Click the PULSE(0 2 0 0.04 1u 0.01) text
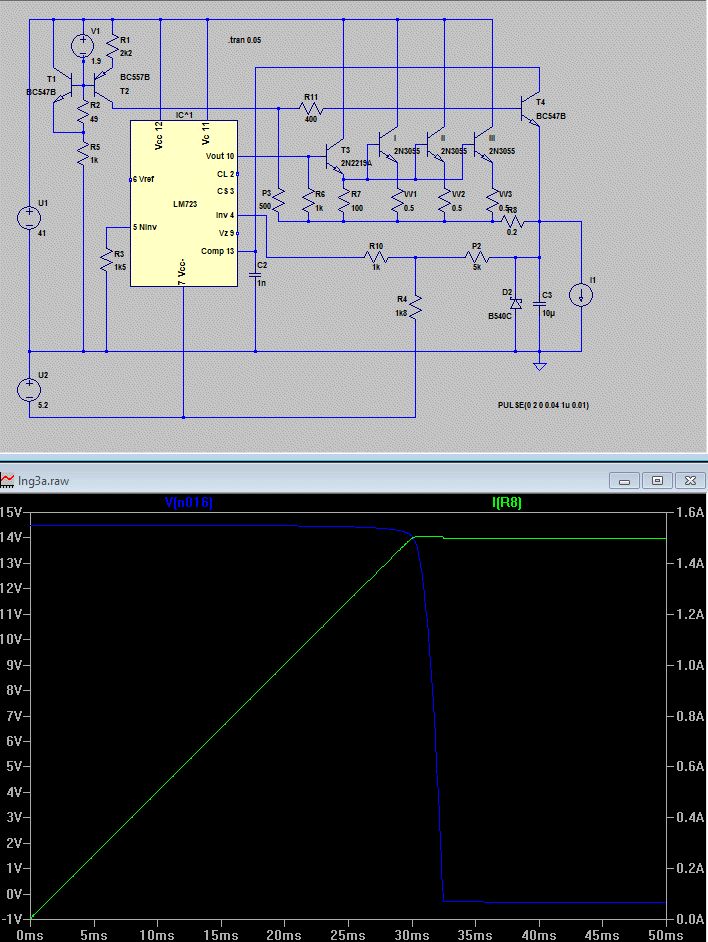The height and width of the screenshot is (942, 708). point(543,406)
